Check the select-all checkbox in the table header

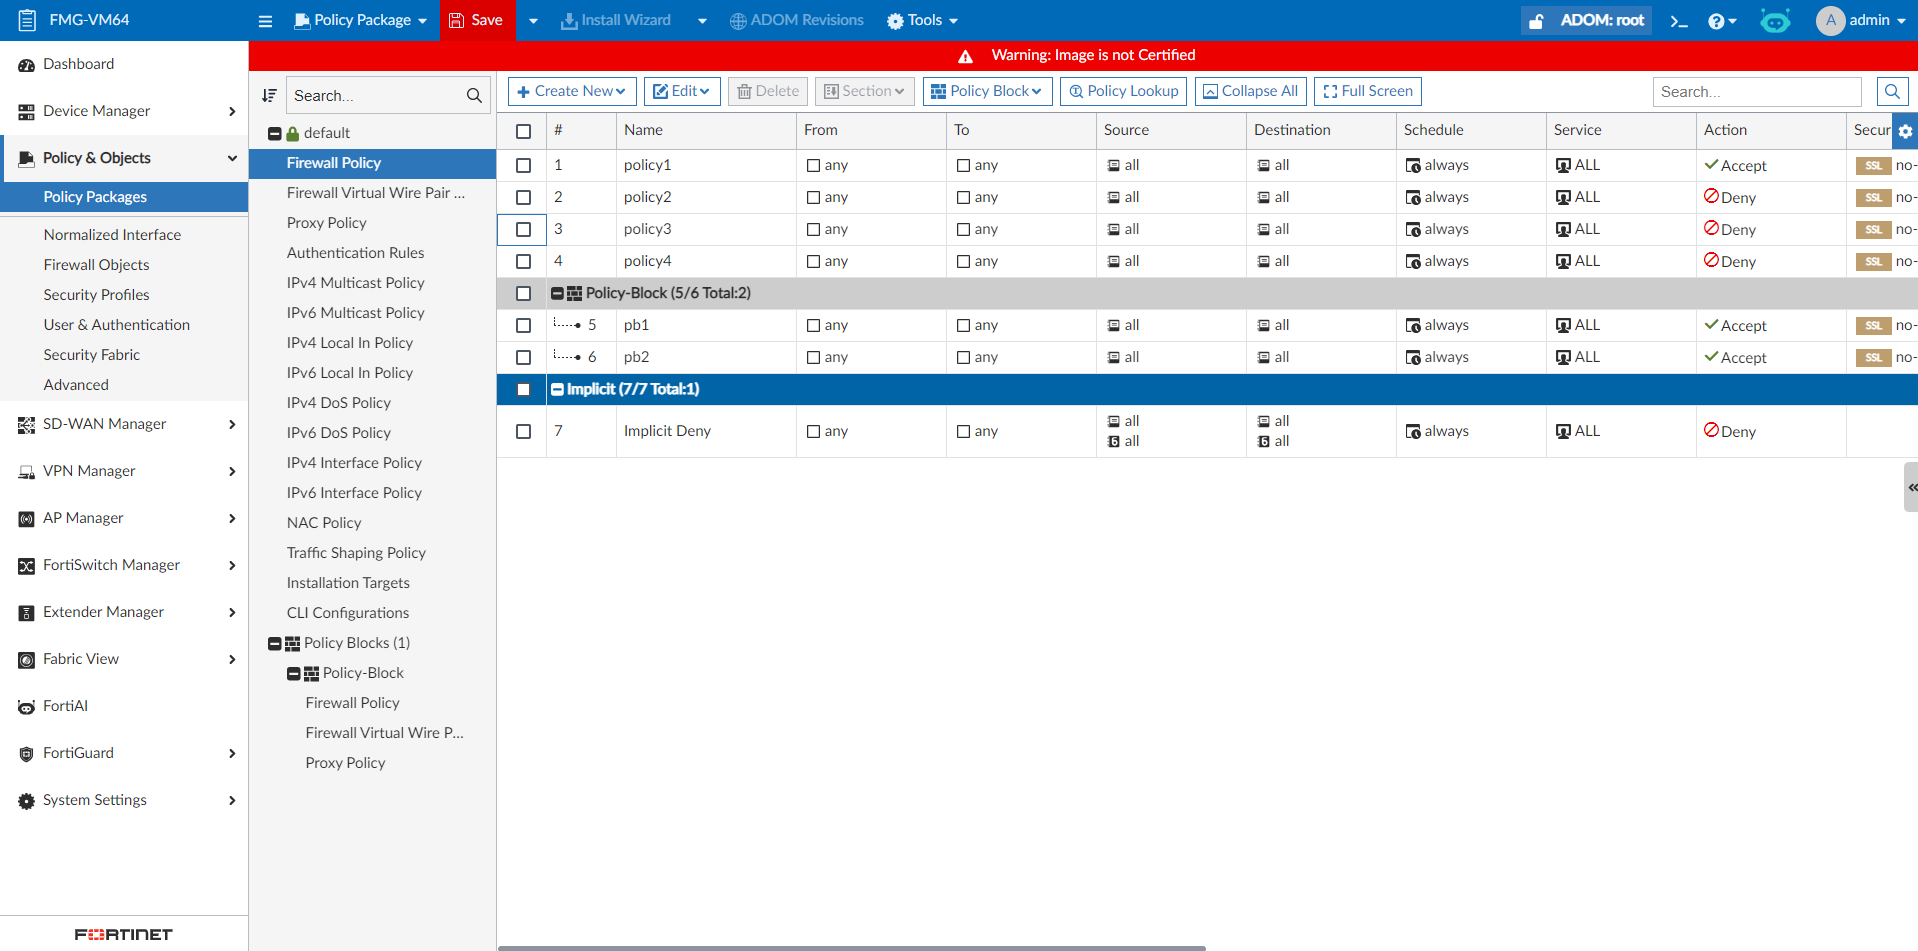point(523,131)
